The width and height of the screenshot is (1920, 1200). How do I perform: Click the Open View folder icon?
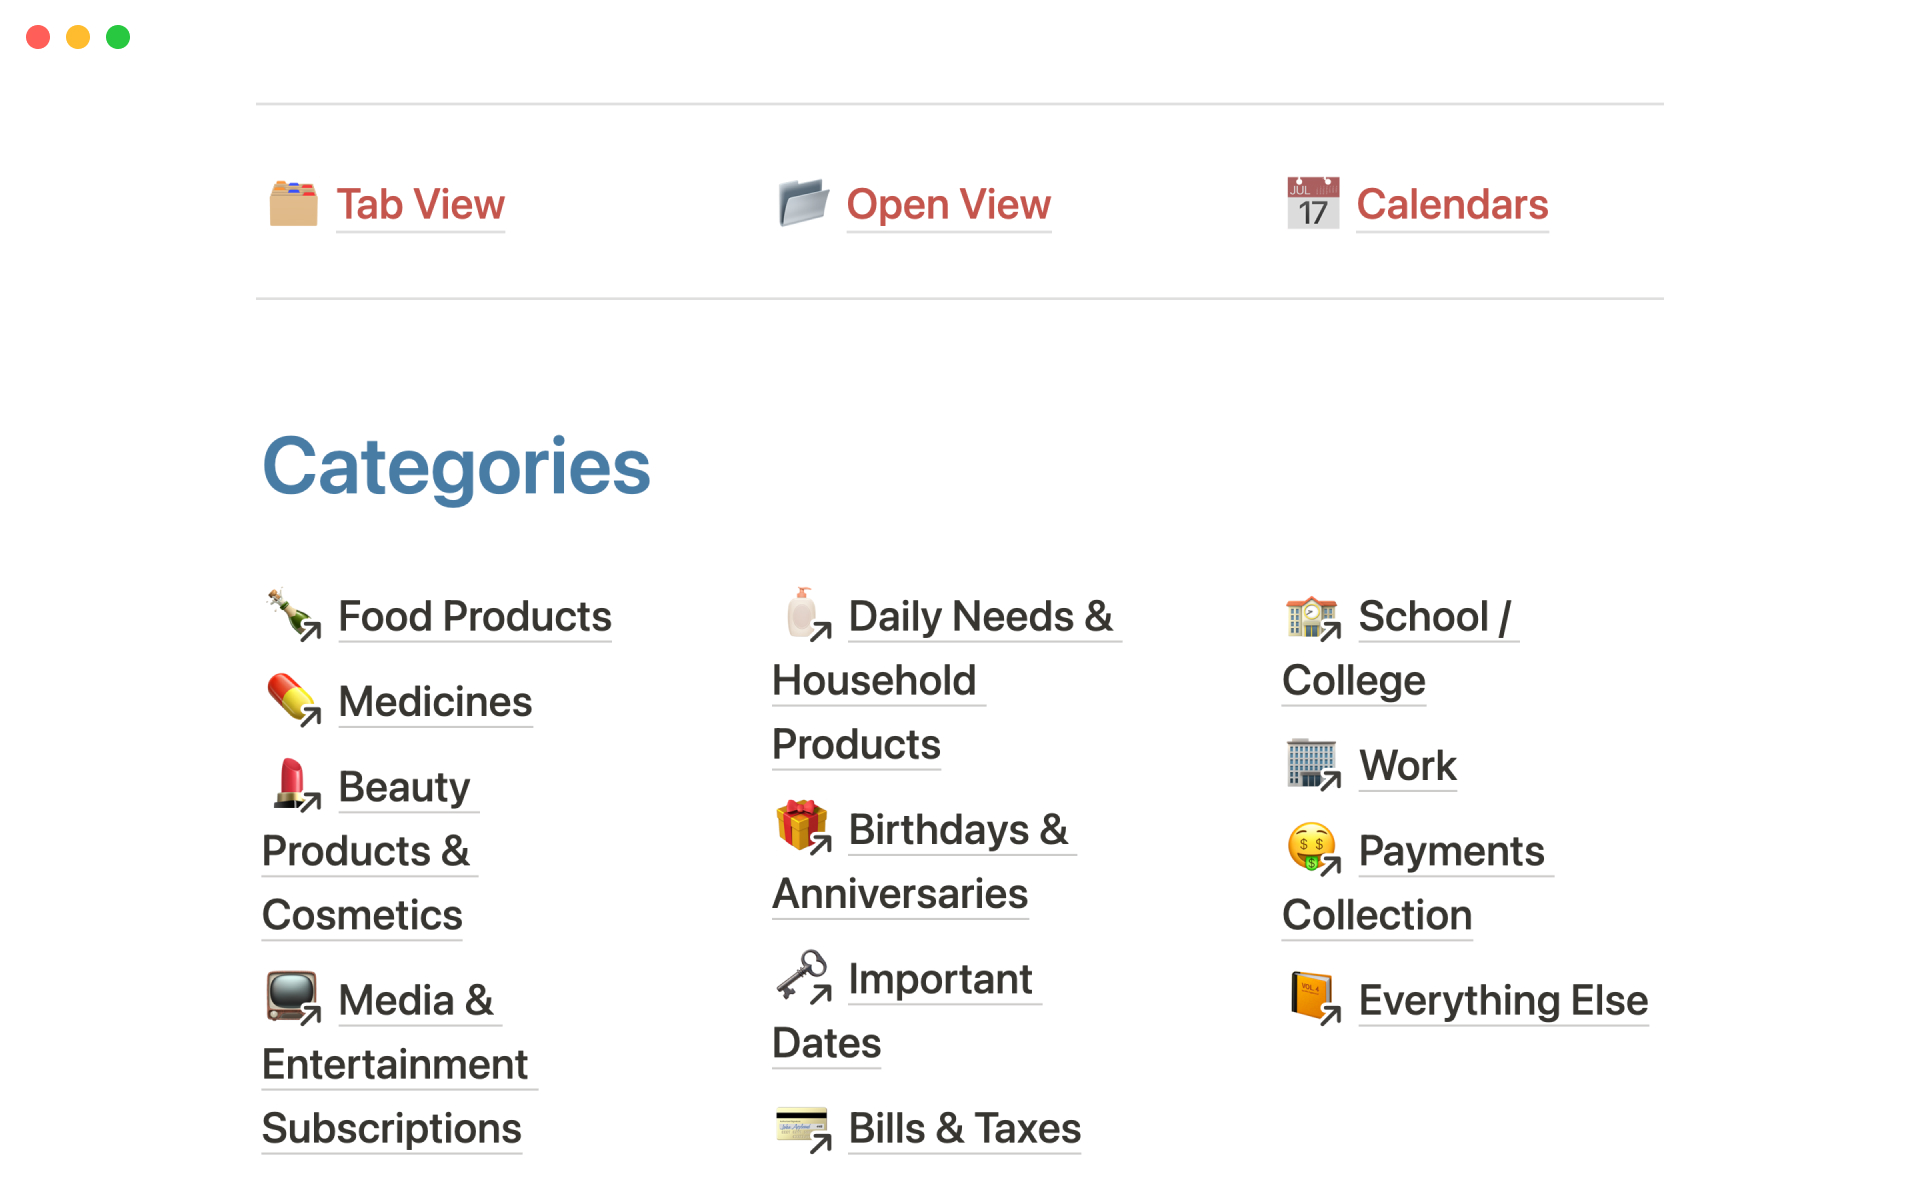point(803,204)
